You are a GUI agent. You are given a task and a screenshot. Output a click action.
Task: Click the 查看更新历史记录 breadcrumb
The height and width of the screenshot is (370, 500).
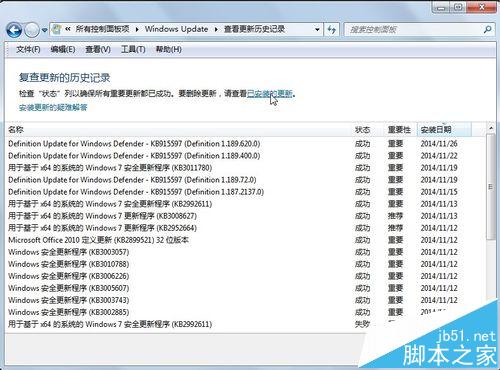click(x=254, y=29)
